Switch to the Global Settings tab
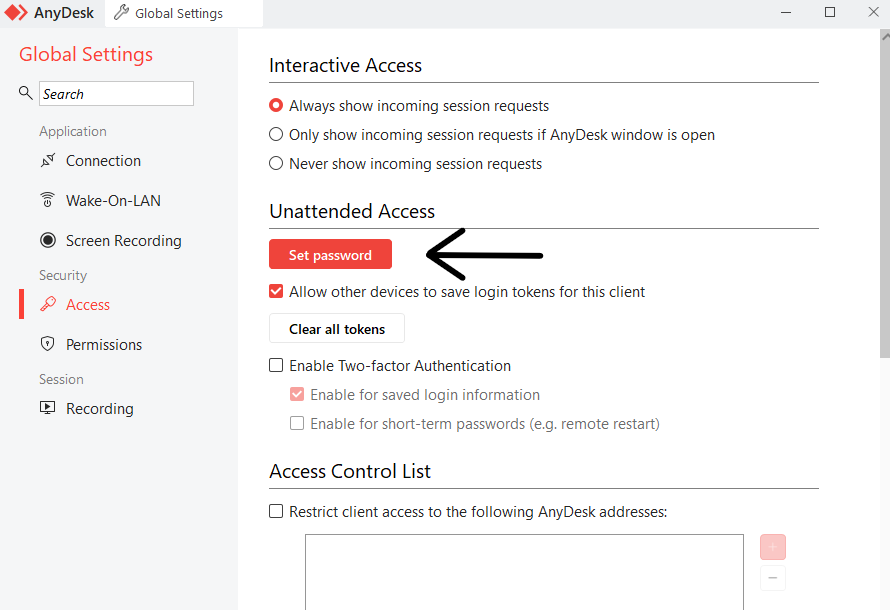 (184, 13)
